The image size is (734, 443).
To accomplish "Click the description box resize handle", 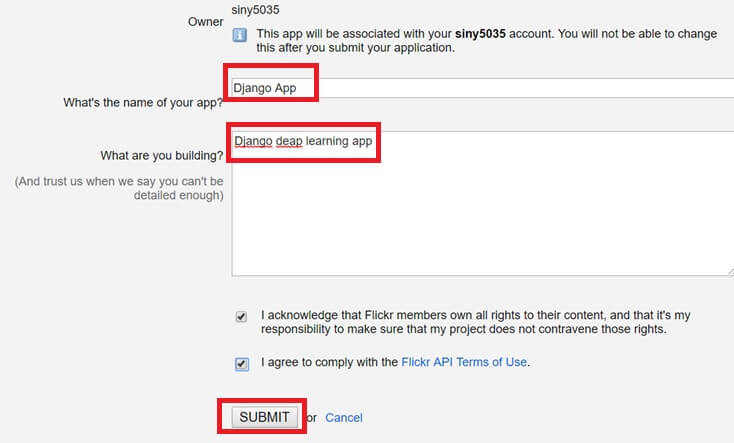I will tap(729, 270).
